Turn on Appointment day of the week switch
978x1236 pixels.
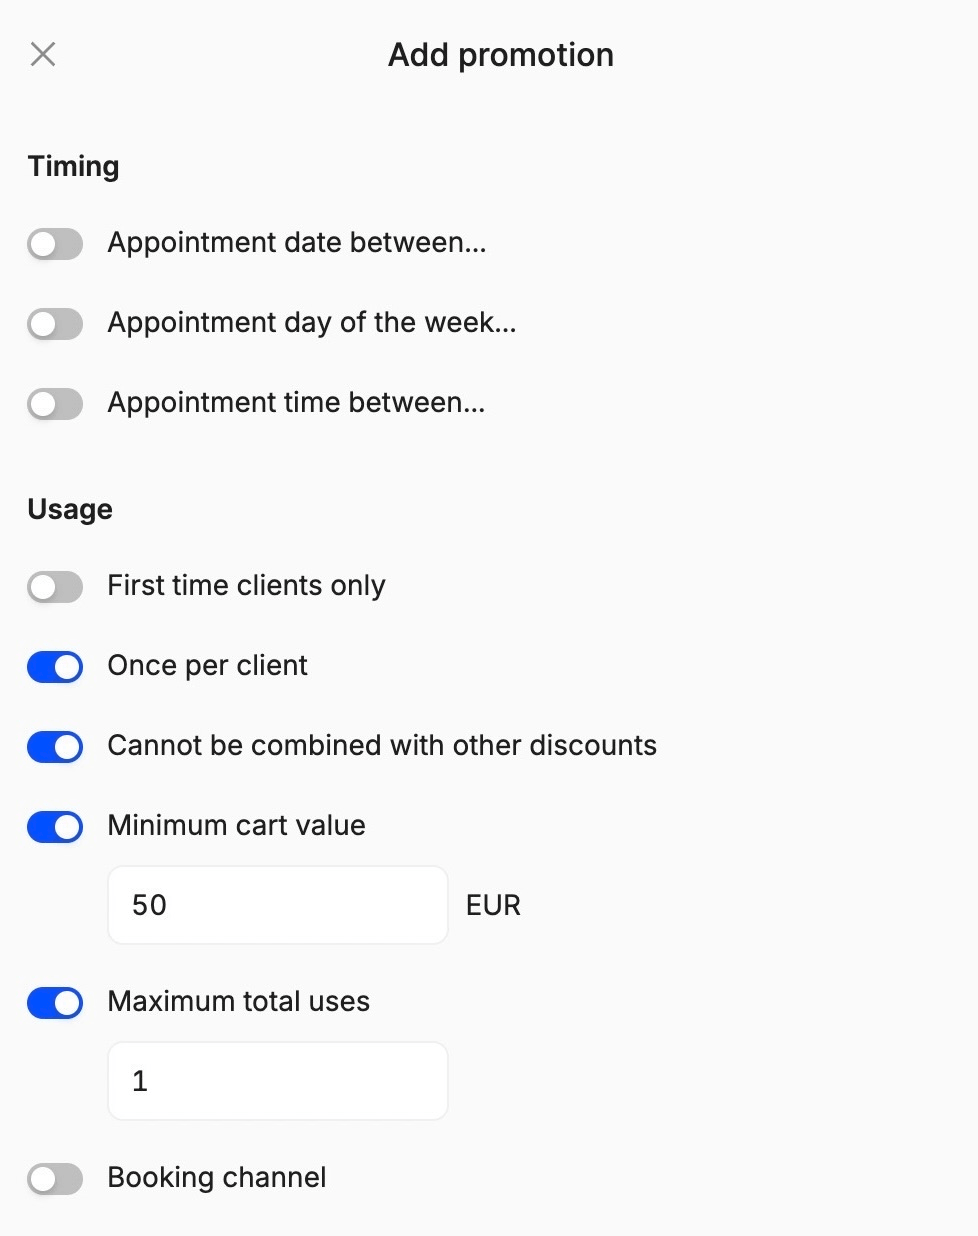pyautogui.click(x=55, y=323)
